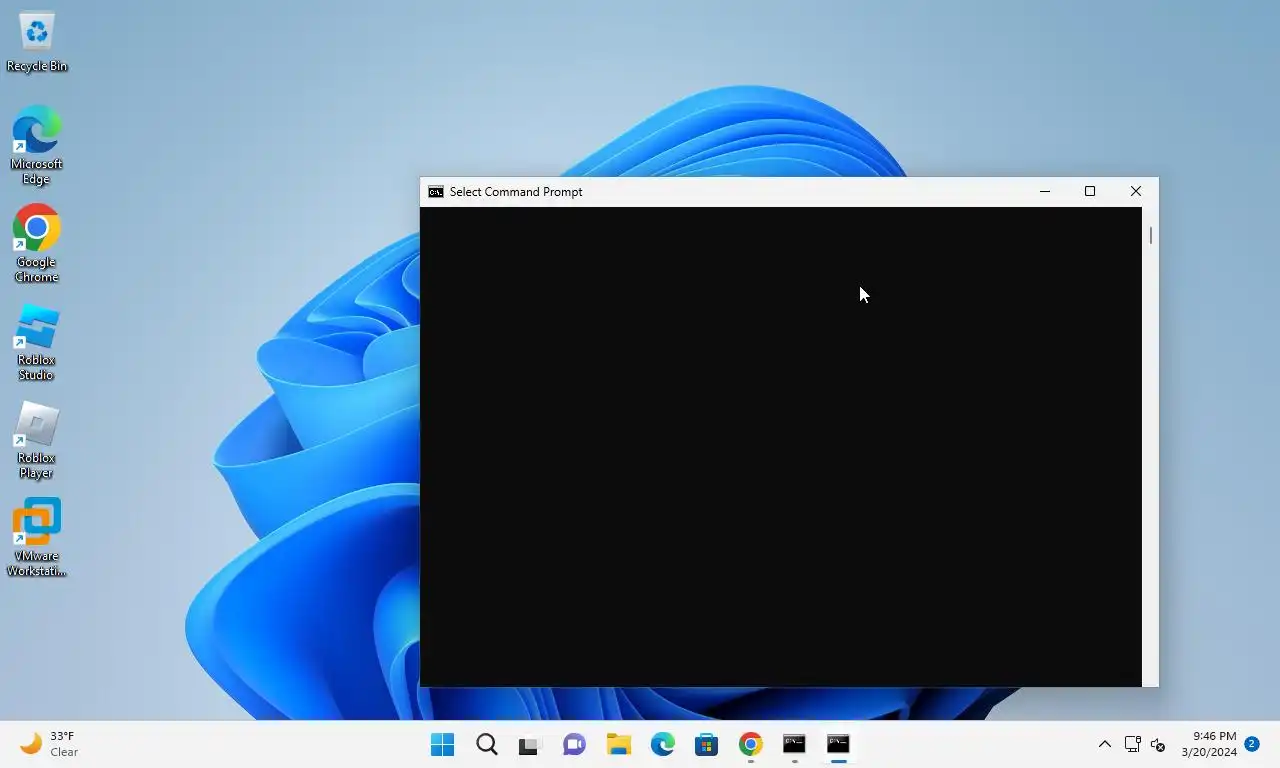Open the weather widget showing 33°F Clear
The image size is (1280, 768).
click(x=50, y=744)
